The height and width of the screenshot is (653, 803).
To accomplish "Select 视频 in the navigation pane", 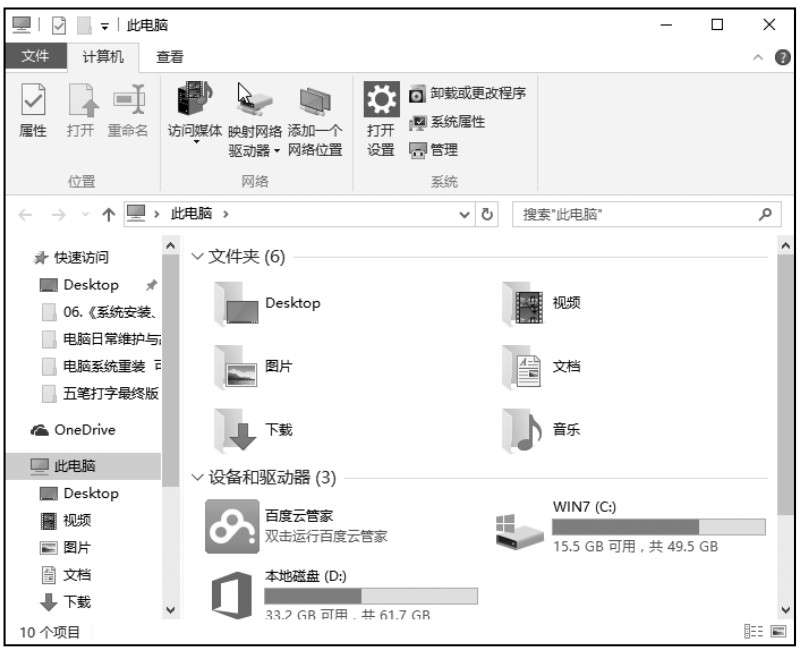I will pos(66,521).
